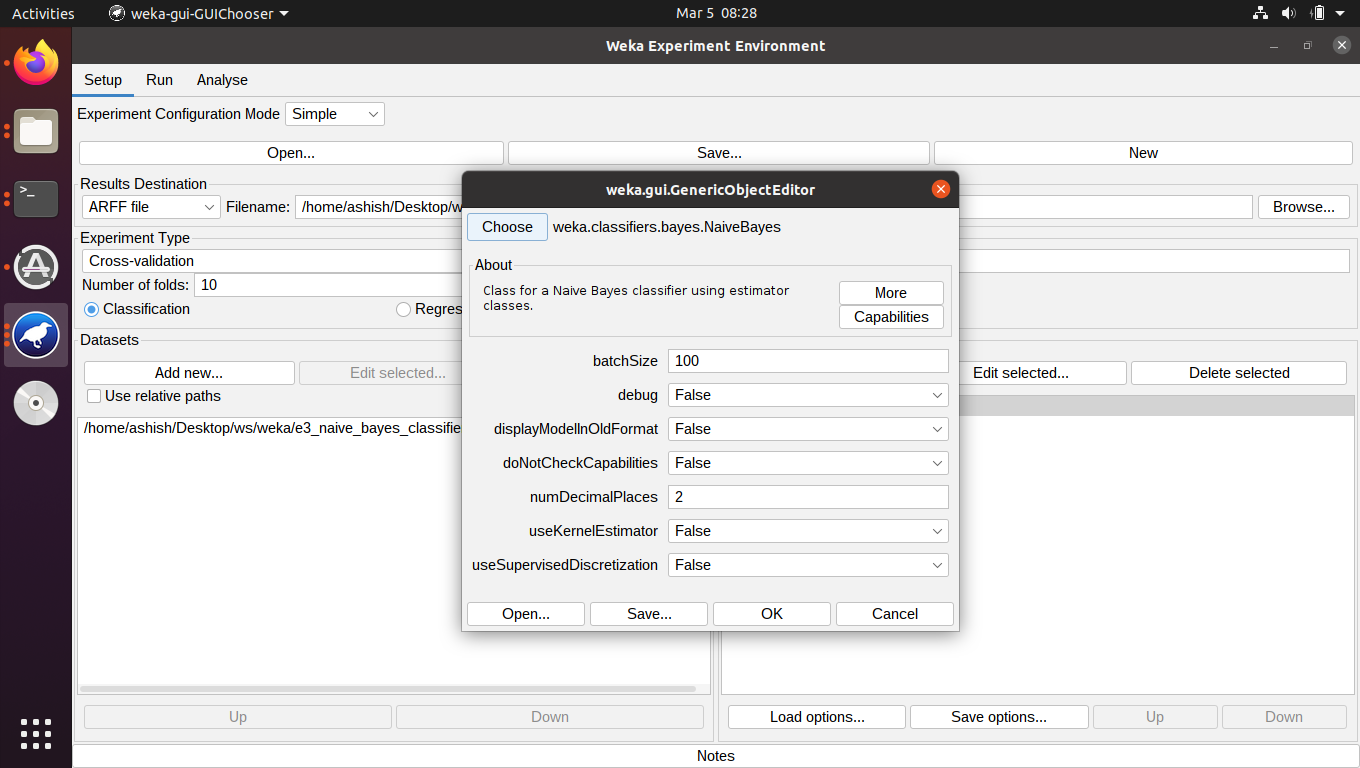Switch to the Analyse tab

(222, 80)
